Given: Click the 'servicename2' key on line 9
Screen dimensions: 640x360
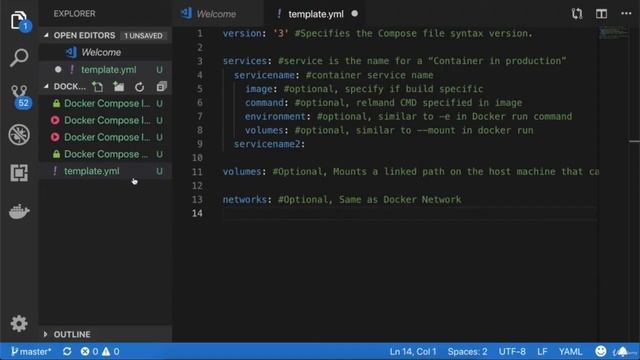Looking at the screenshot, I should click(267, 144).
